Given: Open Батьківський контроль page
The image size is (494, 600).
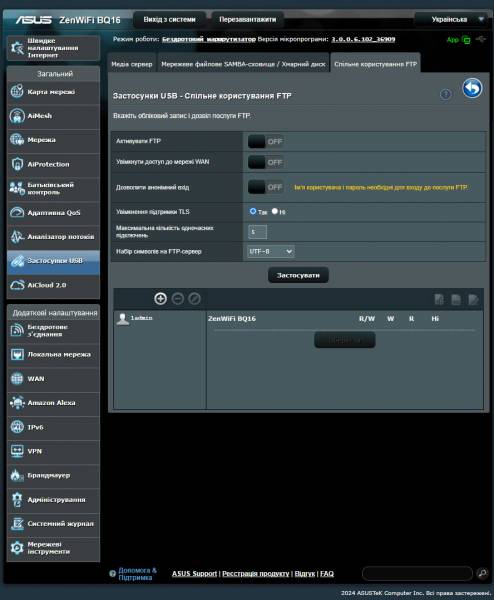Looking at the screenshot, I should (x=53, y=189).
